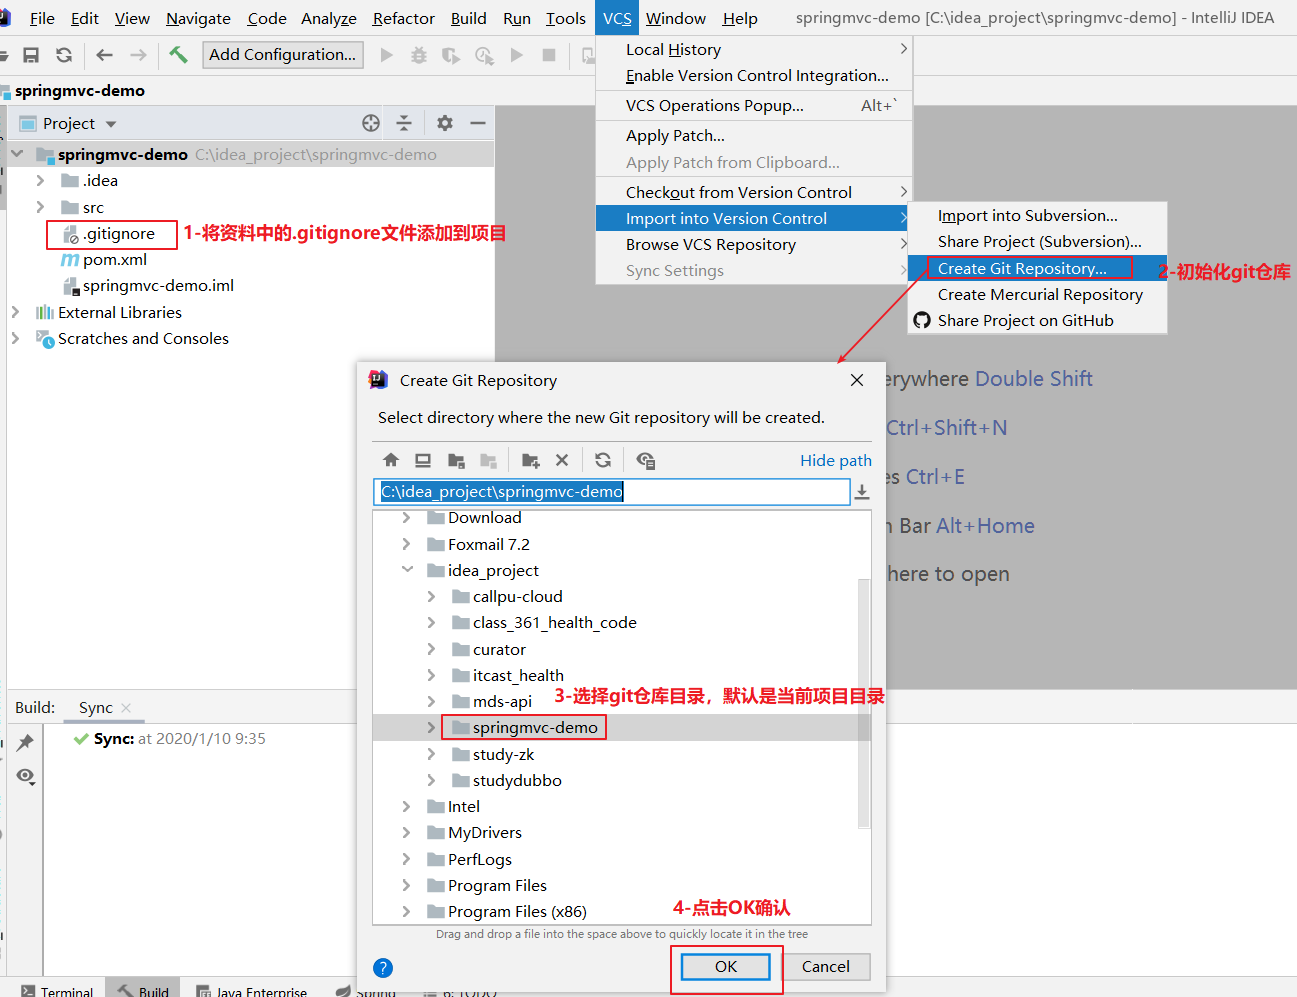Screen dimensions: 1297x997
Task: Open the File menu
Action: pyautogui.click(x=42, y=18)
